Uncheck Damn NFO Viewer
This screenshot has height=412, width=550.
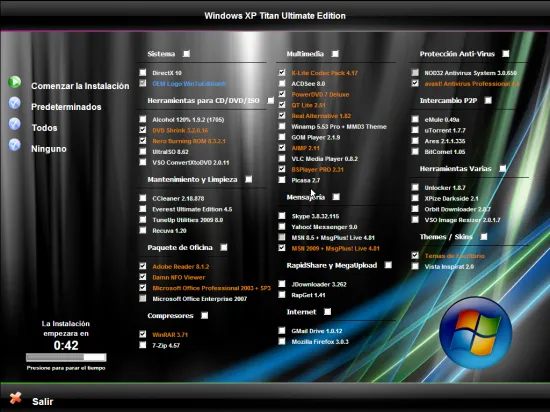(x=143, y=277)
